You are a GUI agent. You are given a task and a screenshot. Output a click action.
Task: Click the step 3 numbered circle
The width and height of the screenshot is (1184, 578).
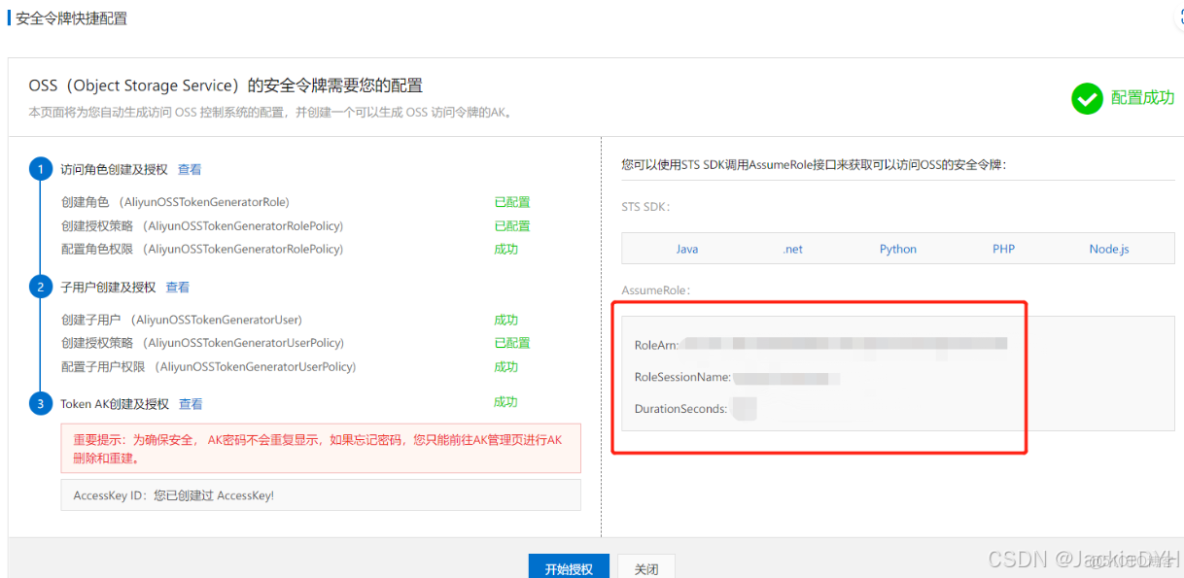(x=40, y=402)
